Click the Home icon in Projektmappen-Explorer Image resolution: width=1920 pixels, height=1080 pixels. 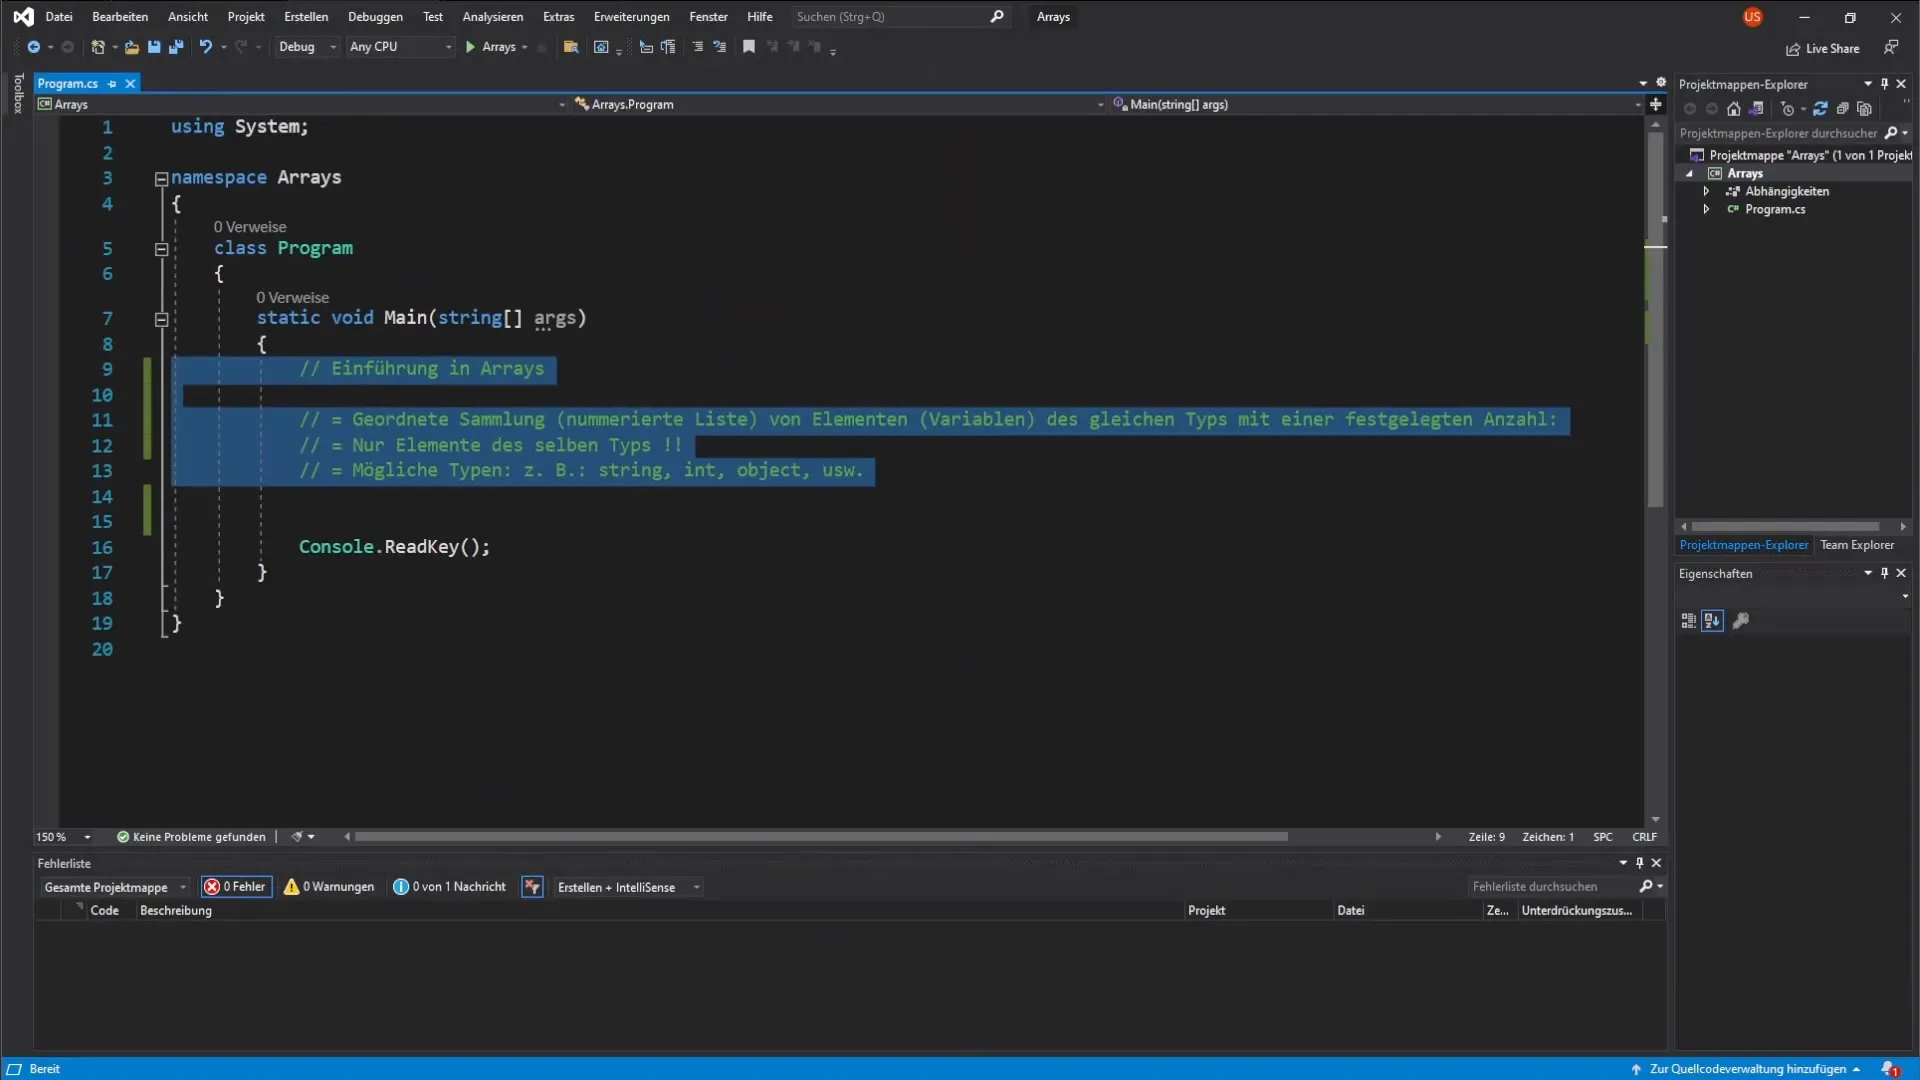pyautogui.click(x=1734, y=109)
